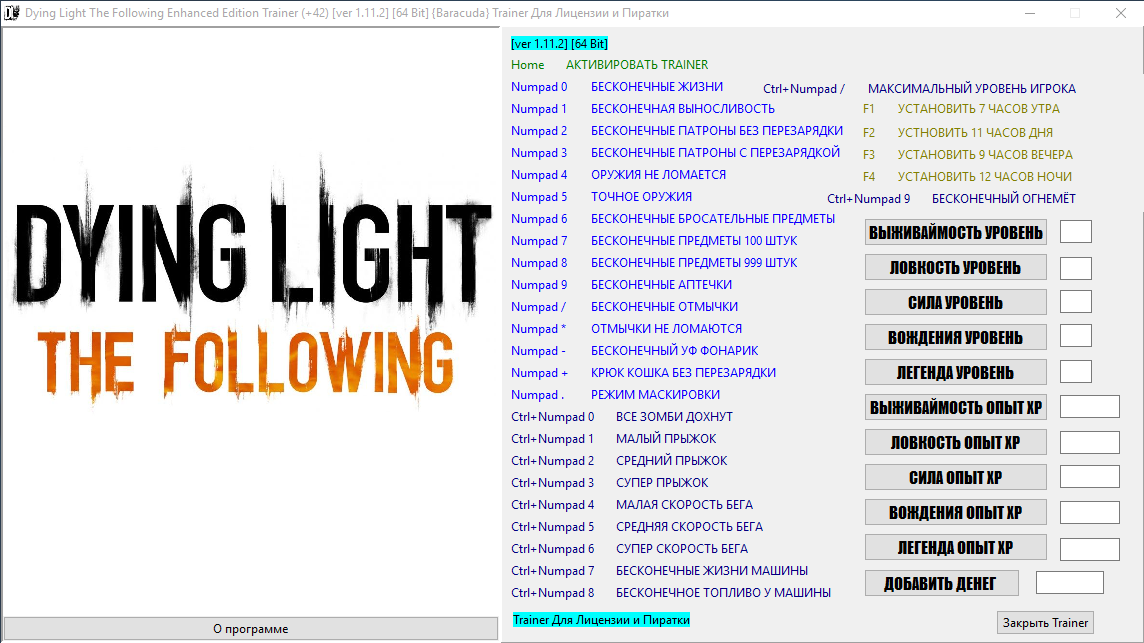This screenshot has height=643, width=1144.
Task: Focus the СИЛА УРОВЕНЬ input field
Action: (1076, 301)
